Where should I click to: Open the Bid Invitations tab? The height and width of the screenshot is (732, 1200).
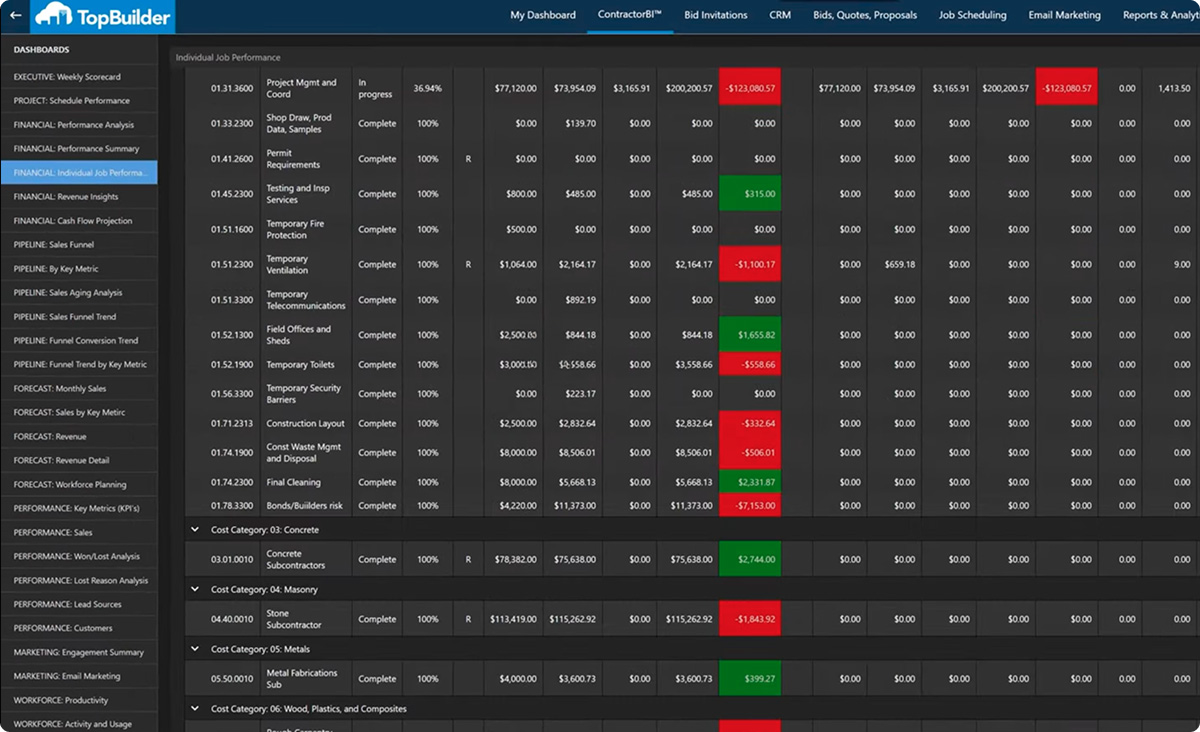(x=716, y=15)
